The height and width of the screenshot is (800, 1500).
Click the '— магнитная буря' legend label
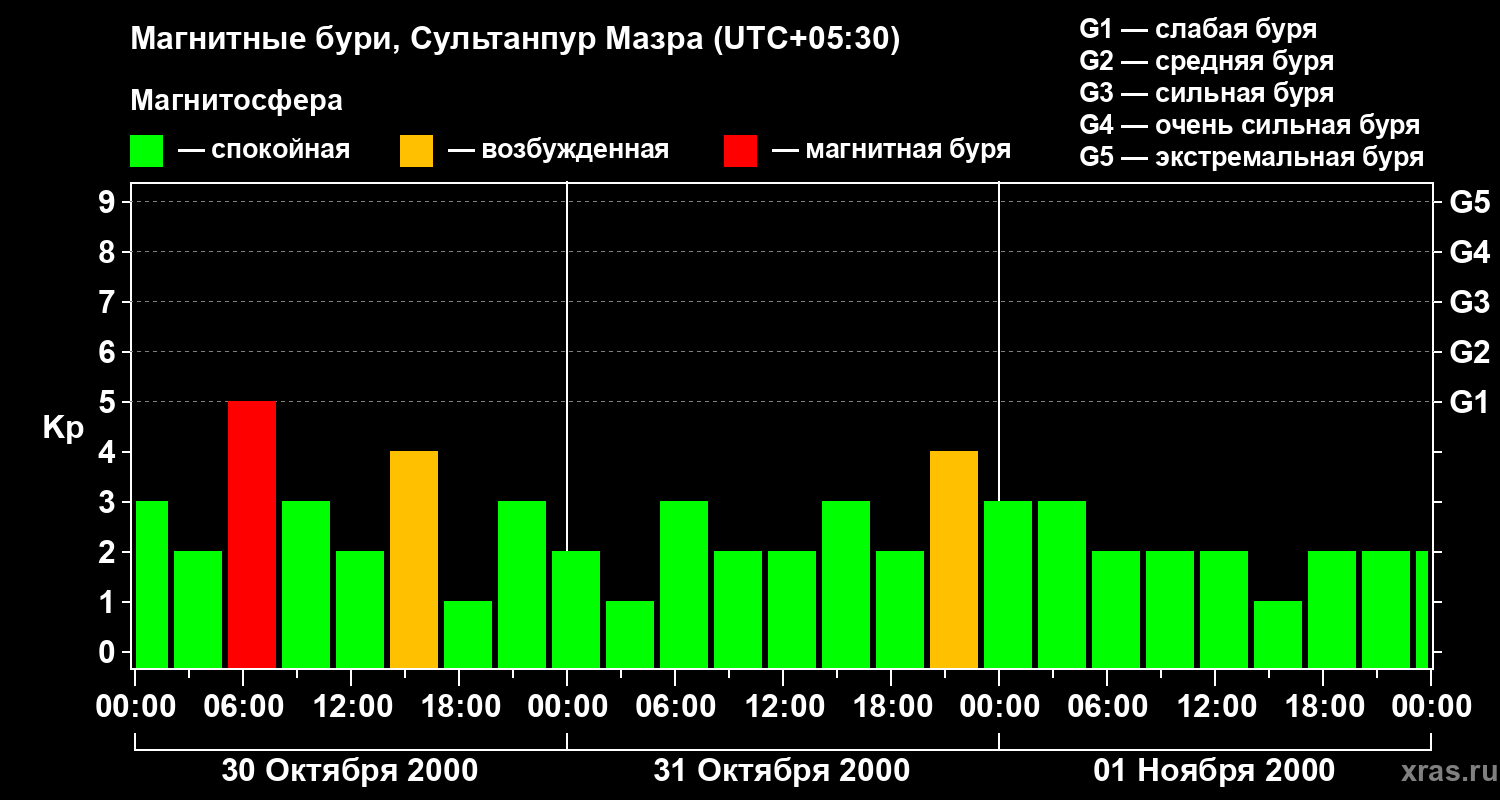[891, 151]
